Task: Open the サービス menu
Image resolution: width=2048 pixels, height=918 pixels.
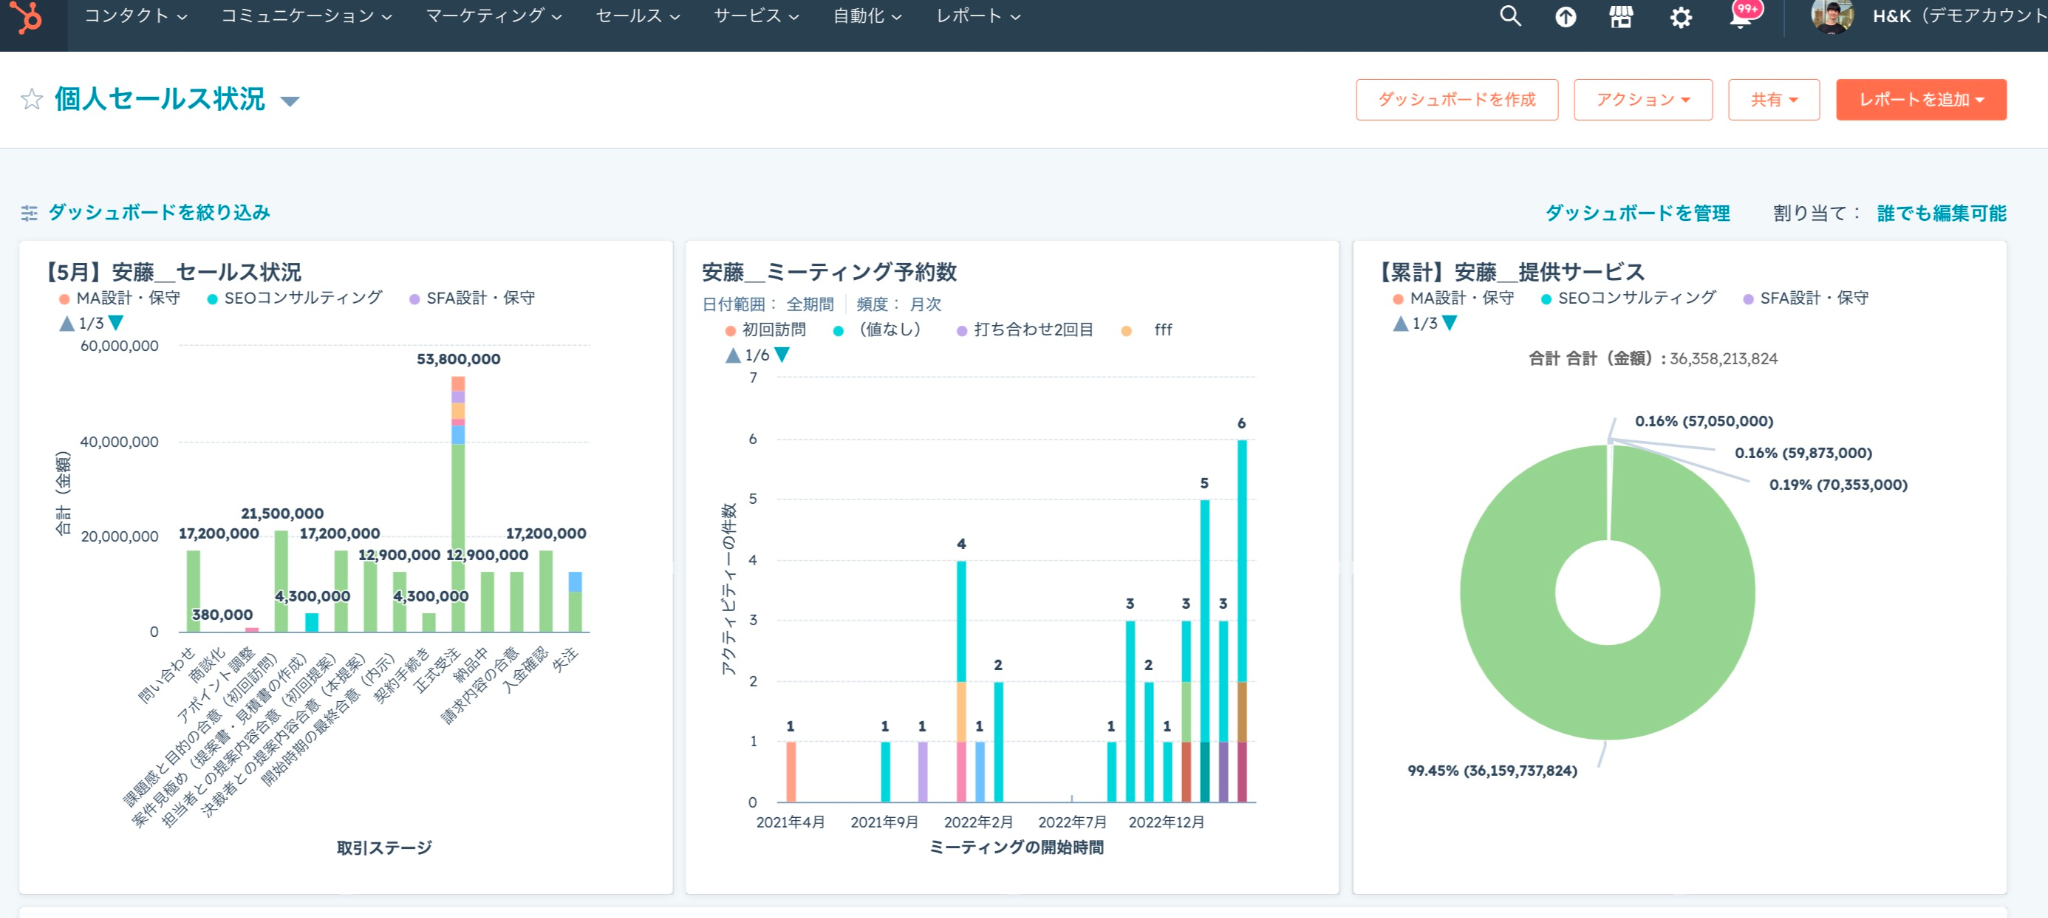Action: click(756, 16)
